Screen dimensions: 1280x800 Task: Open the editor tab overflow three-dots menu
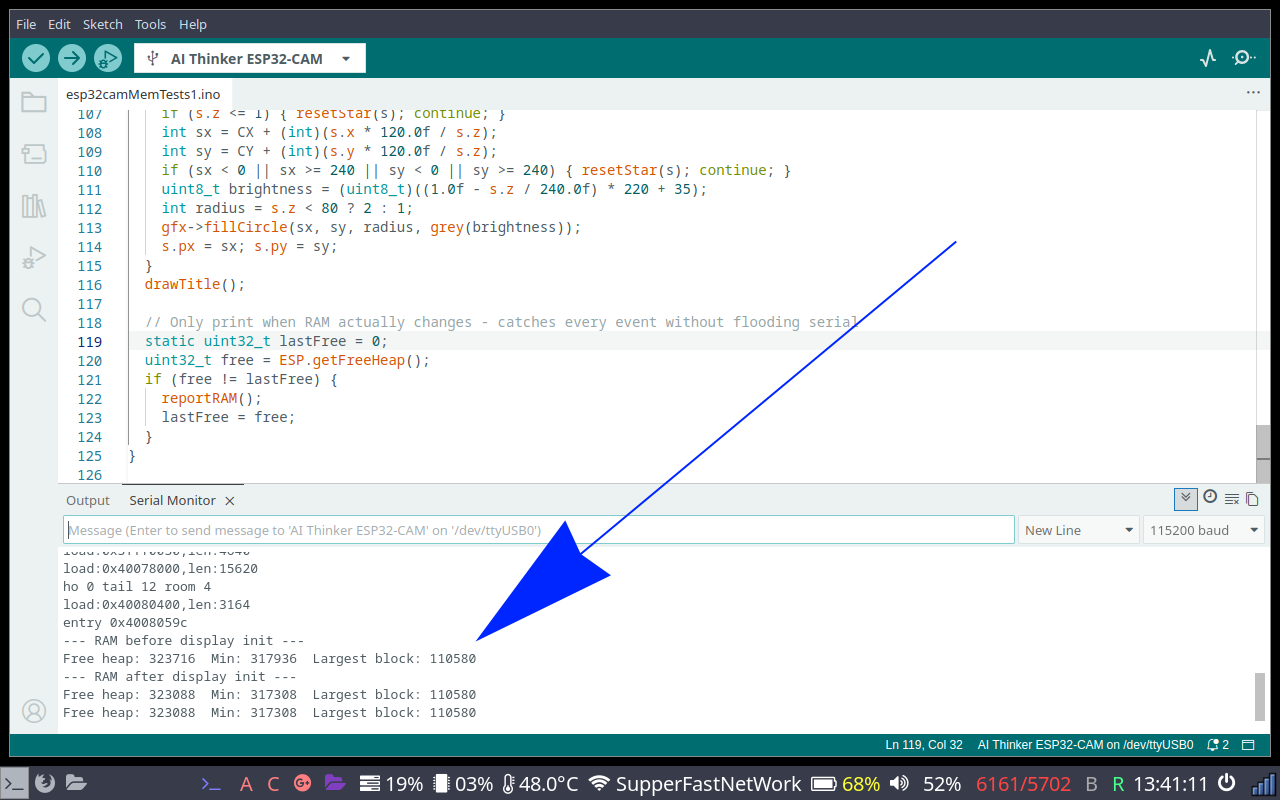(1253, 92)
